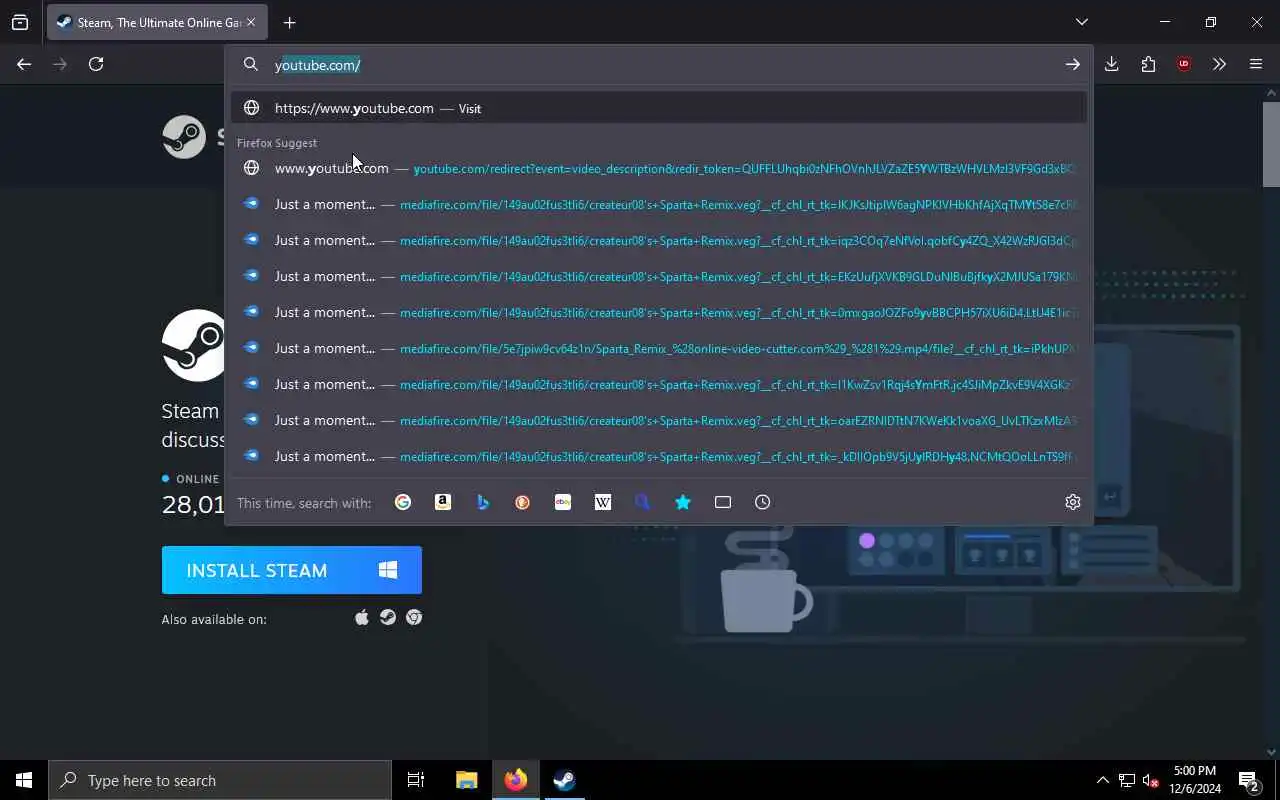Open the network status tray icon
The width and height of the screenshot is (1280, 800).
[x=1127, y=780]
